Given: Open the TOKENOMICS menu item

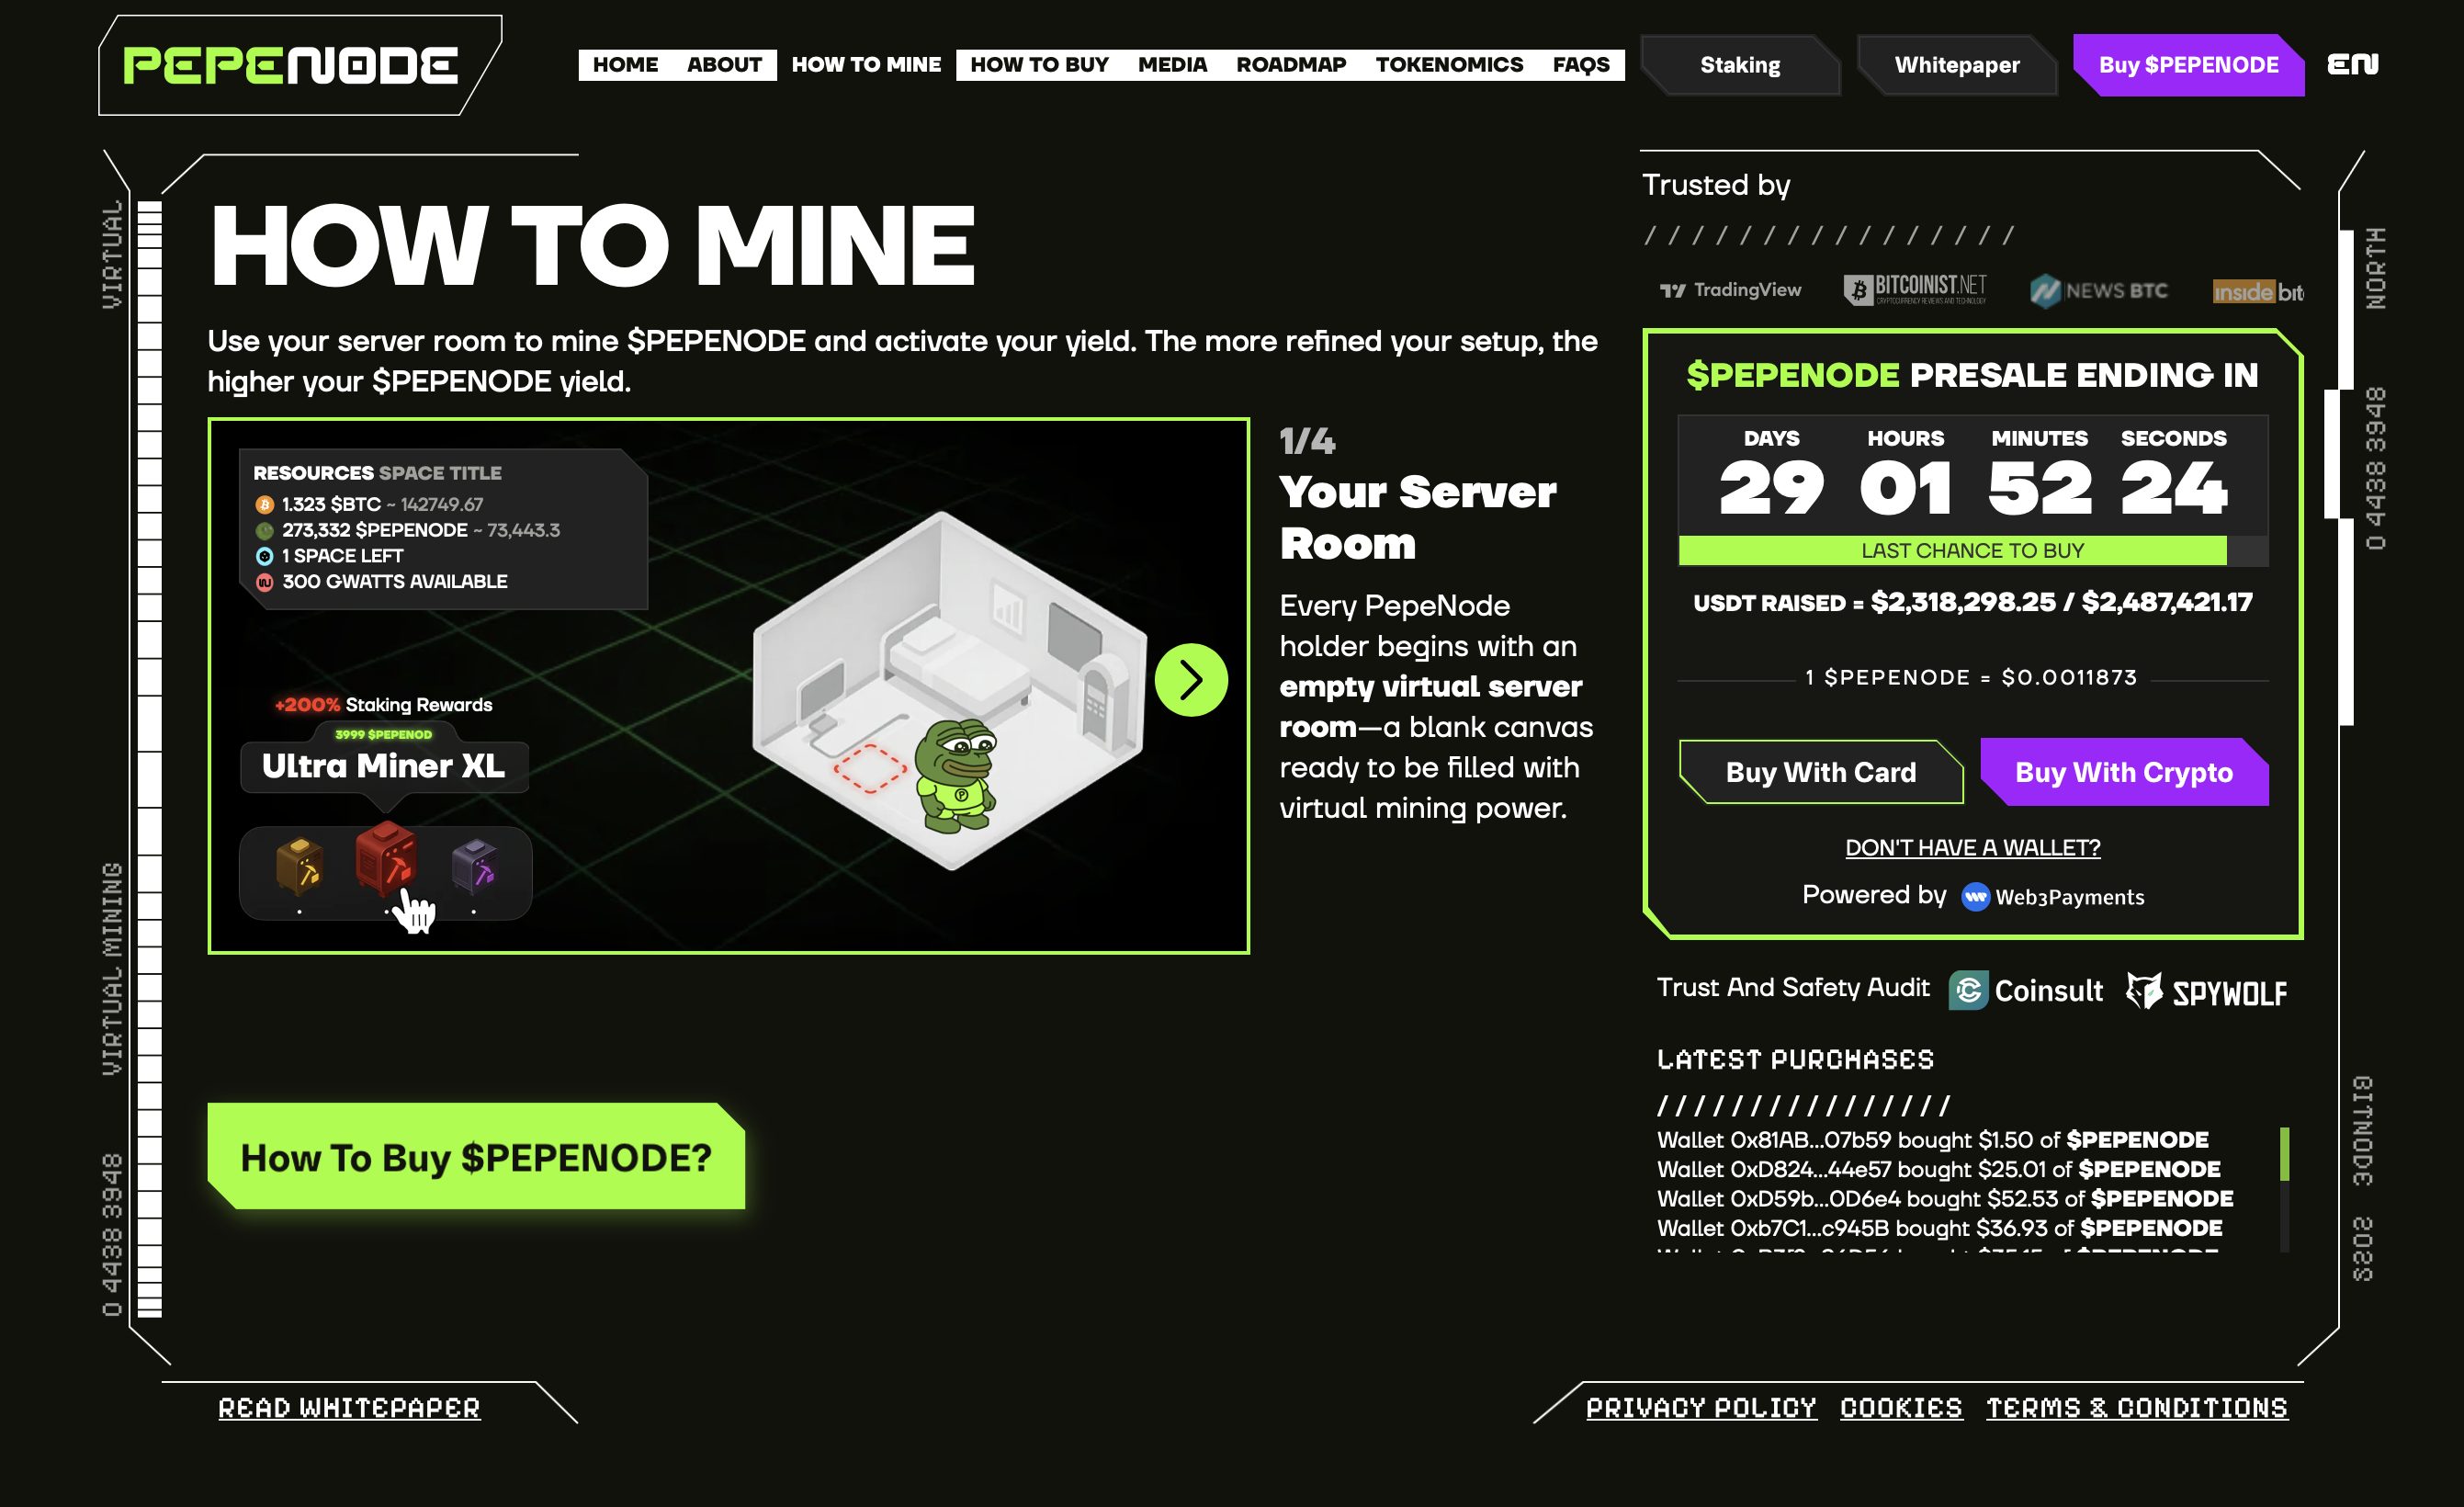Looking at the screenshot, I should tap(1449, 65).
